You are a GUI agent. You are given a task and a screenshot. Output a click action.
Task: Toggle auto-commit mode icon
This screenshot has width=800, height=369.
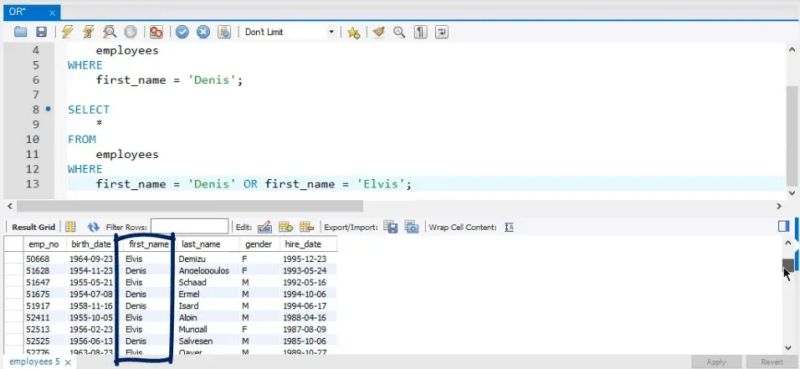224,32
